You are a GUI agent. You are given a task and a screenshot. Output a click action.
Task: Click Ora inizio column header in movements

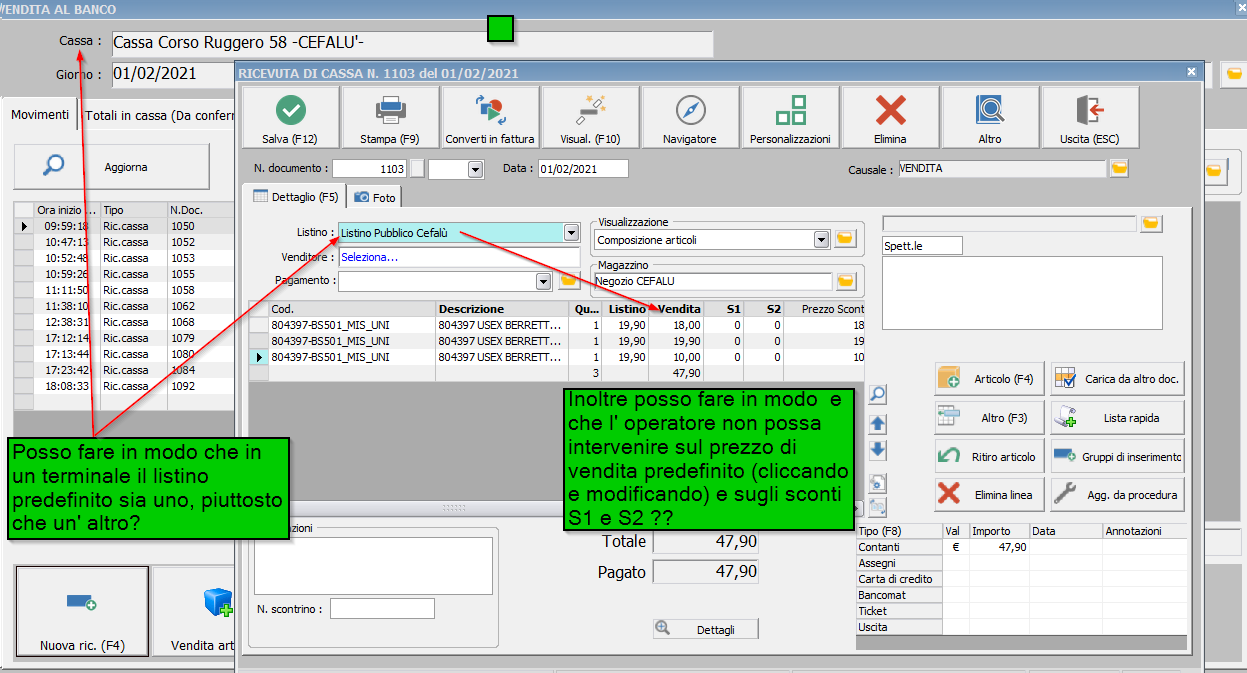66,210
